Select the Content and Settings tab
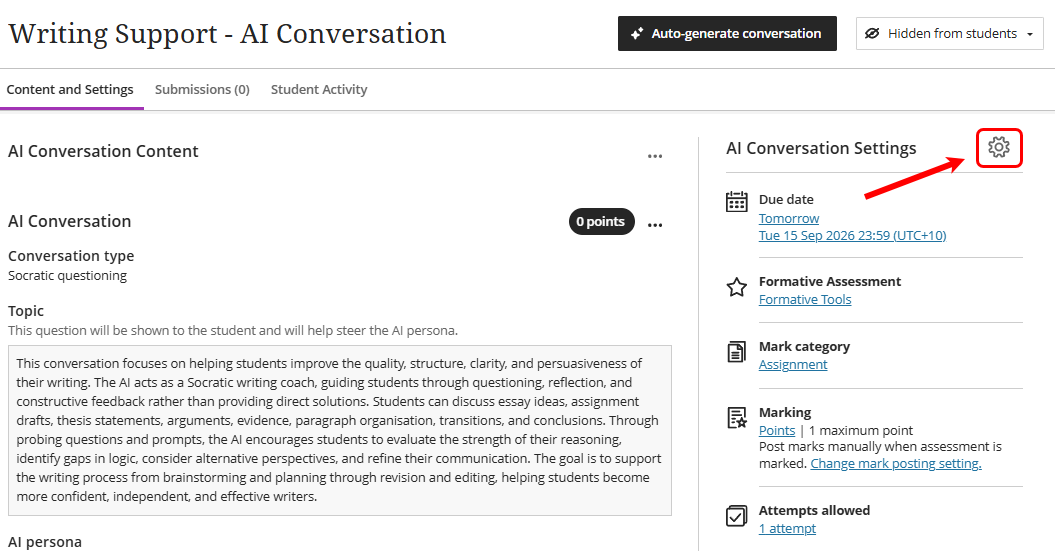Viewport: 1055px width, 551px height. click(70, 89)
